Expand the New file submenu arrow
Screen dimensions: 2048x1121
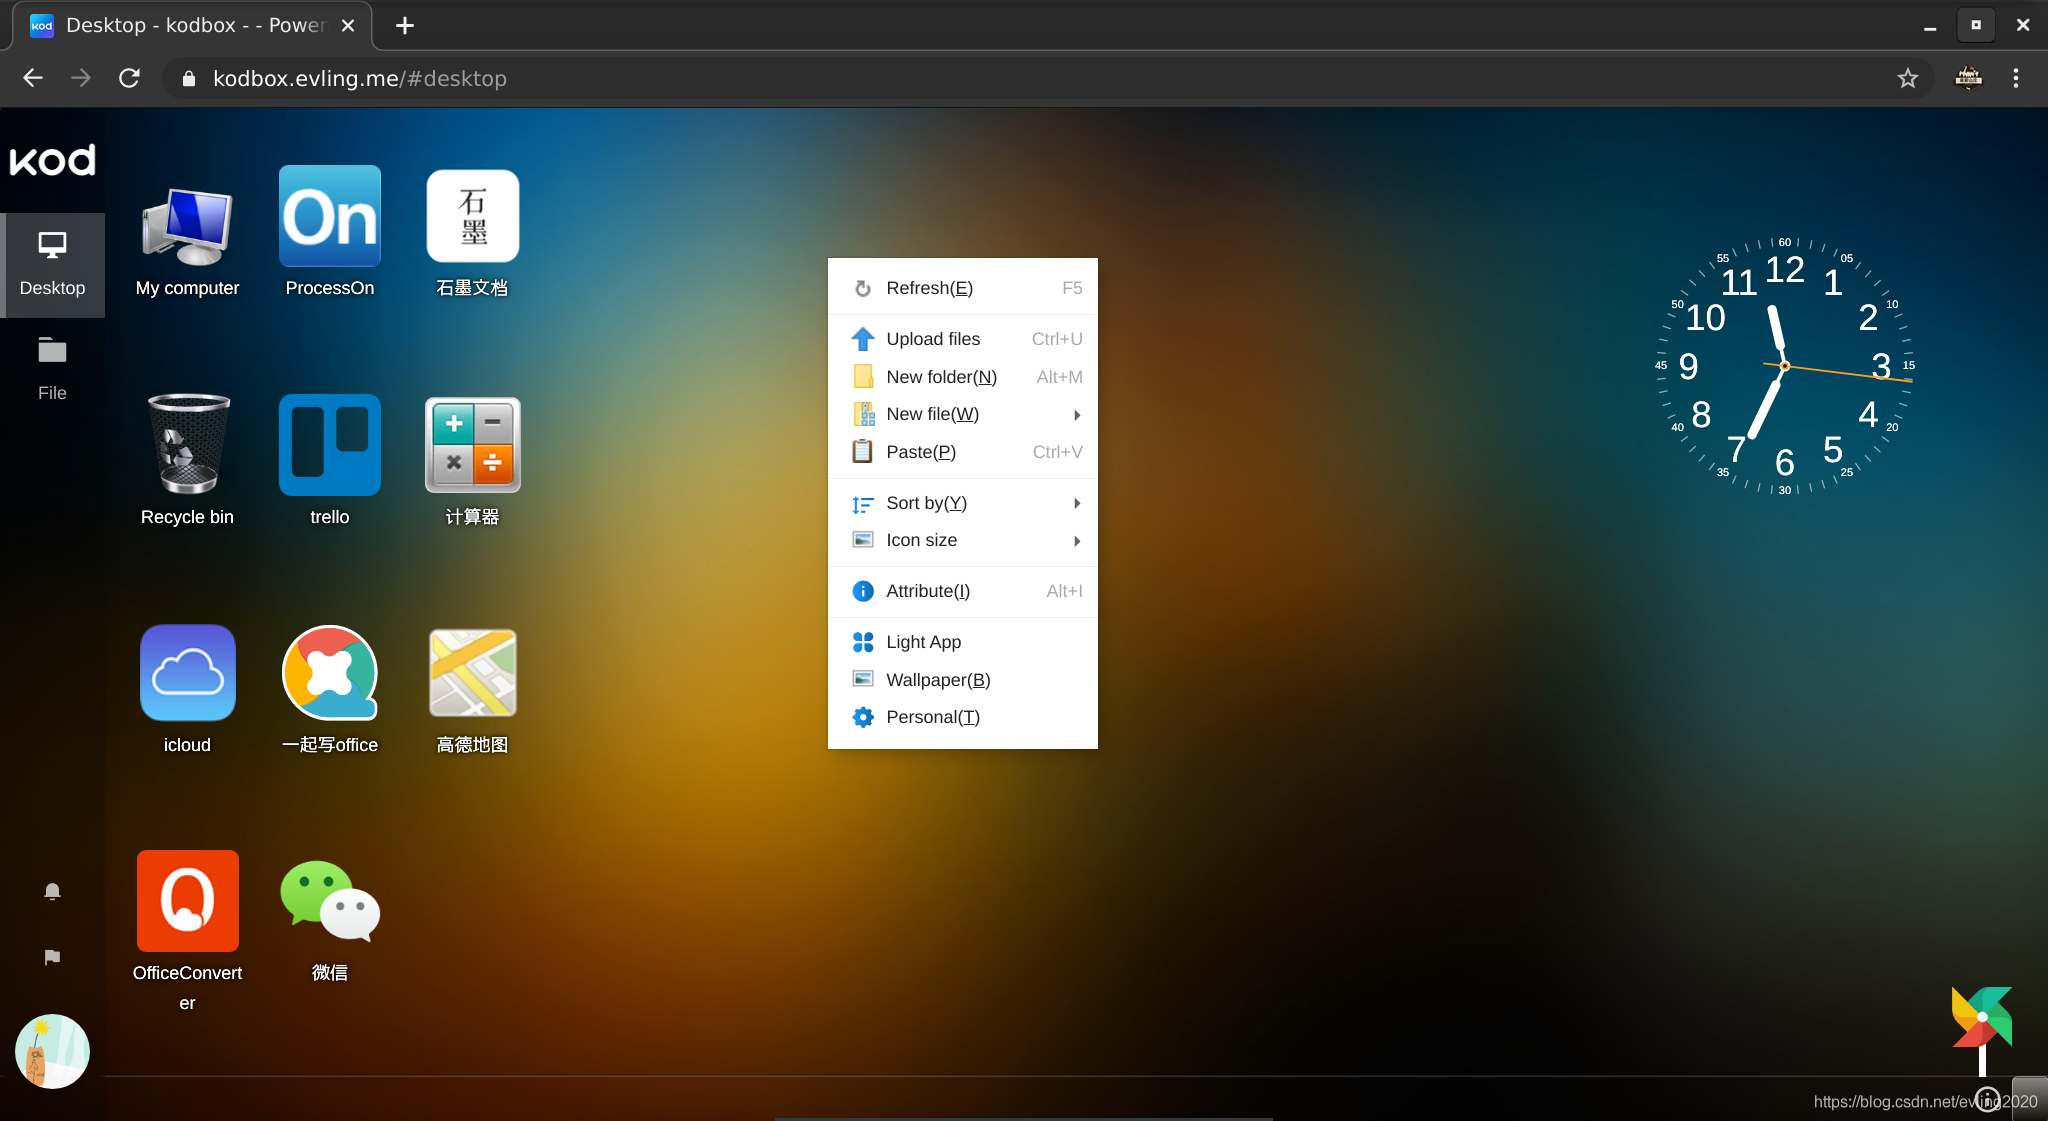[1077, 415]
